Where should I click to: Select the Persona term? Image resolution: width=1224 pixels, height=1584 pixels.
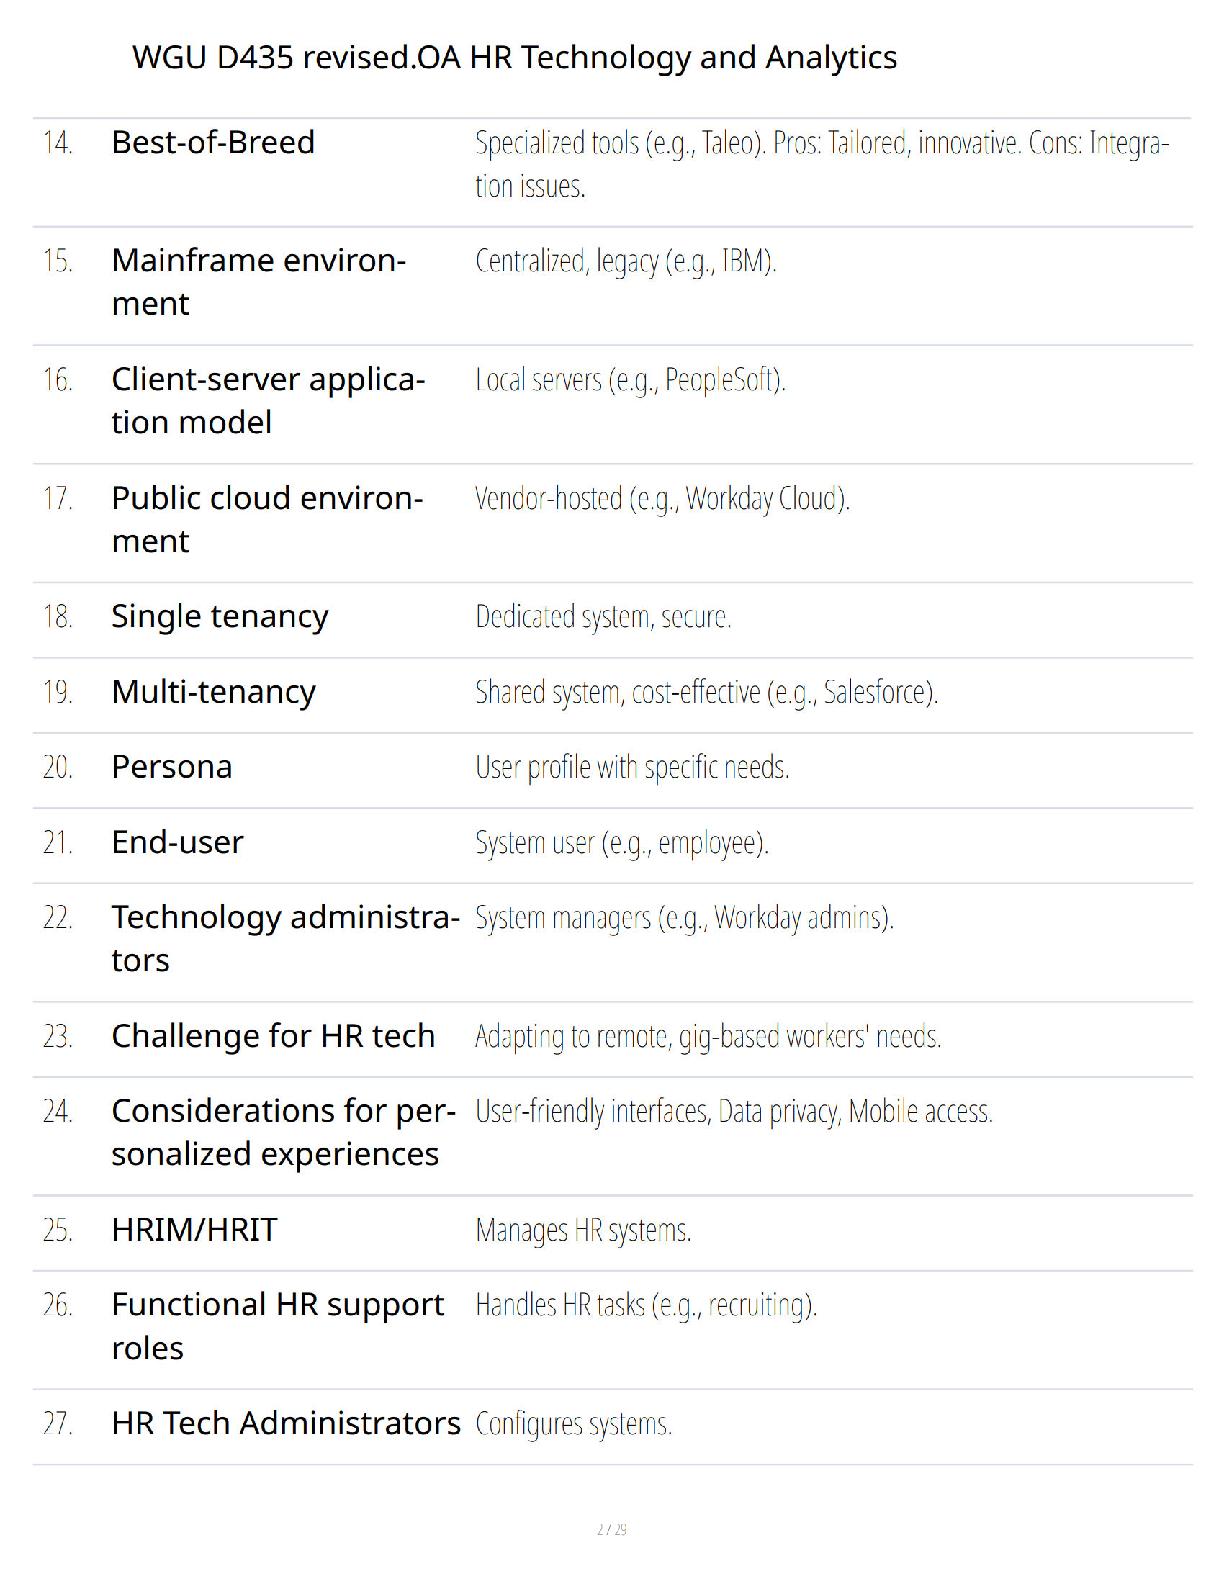pyautogui.click(x=172, y=767)
